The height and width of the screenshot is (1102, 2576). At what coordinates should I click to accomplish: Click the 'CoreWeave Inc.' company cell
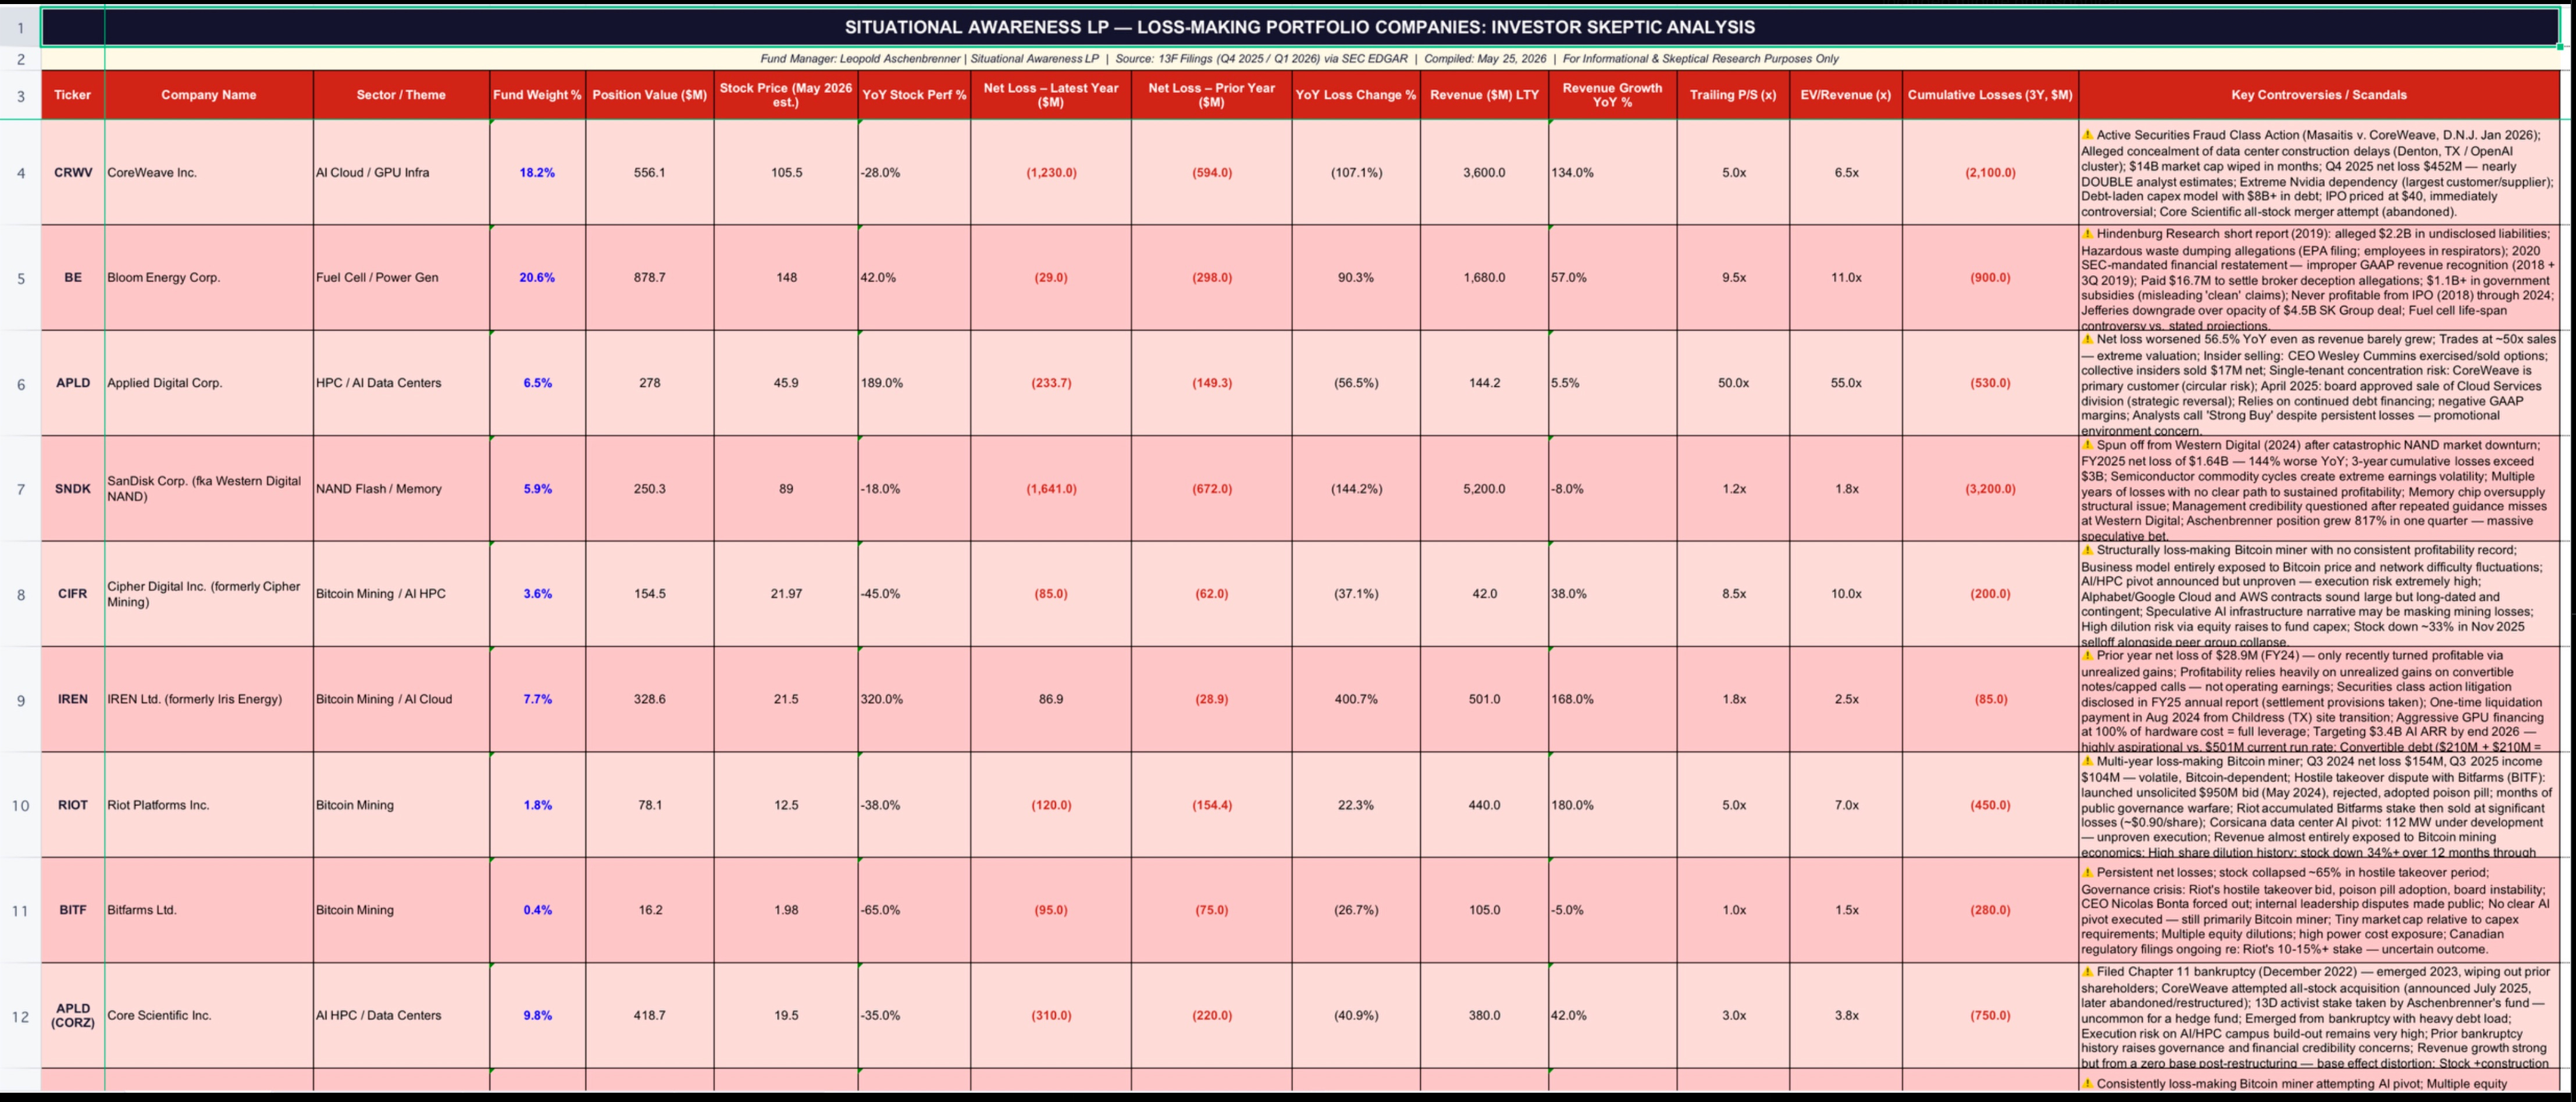[x=209, y=173]
